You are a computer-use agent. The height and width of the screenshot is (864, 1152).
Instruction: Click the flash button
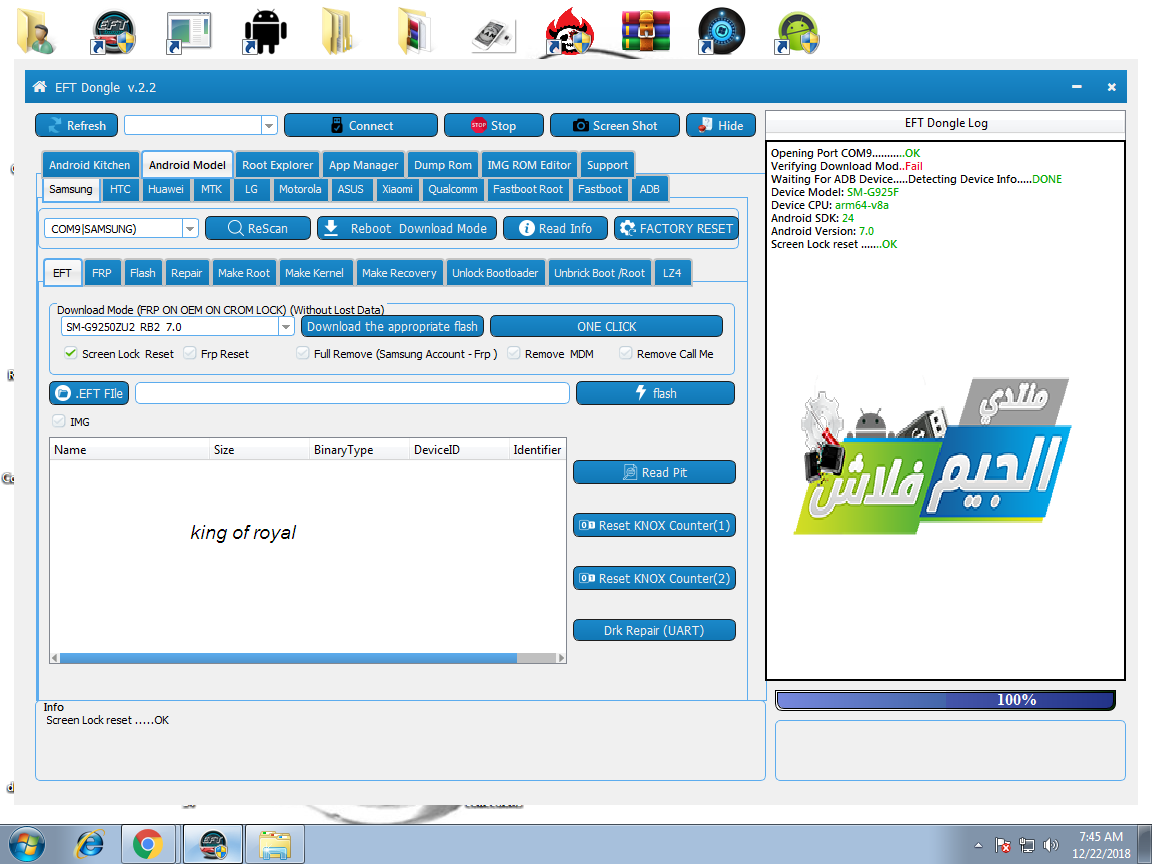655,393
